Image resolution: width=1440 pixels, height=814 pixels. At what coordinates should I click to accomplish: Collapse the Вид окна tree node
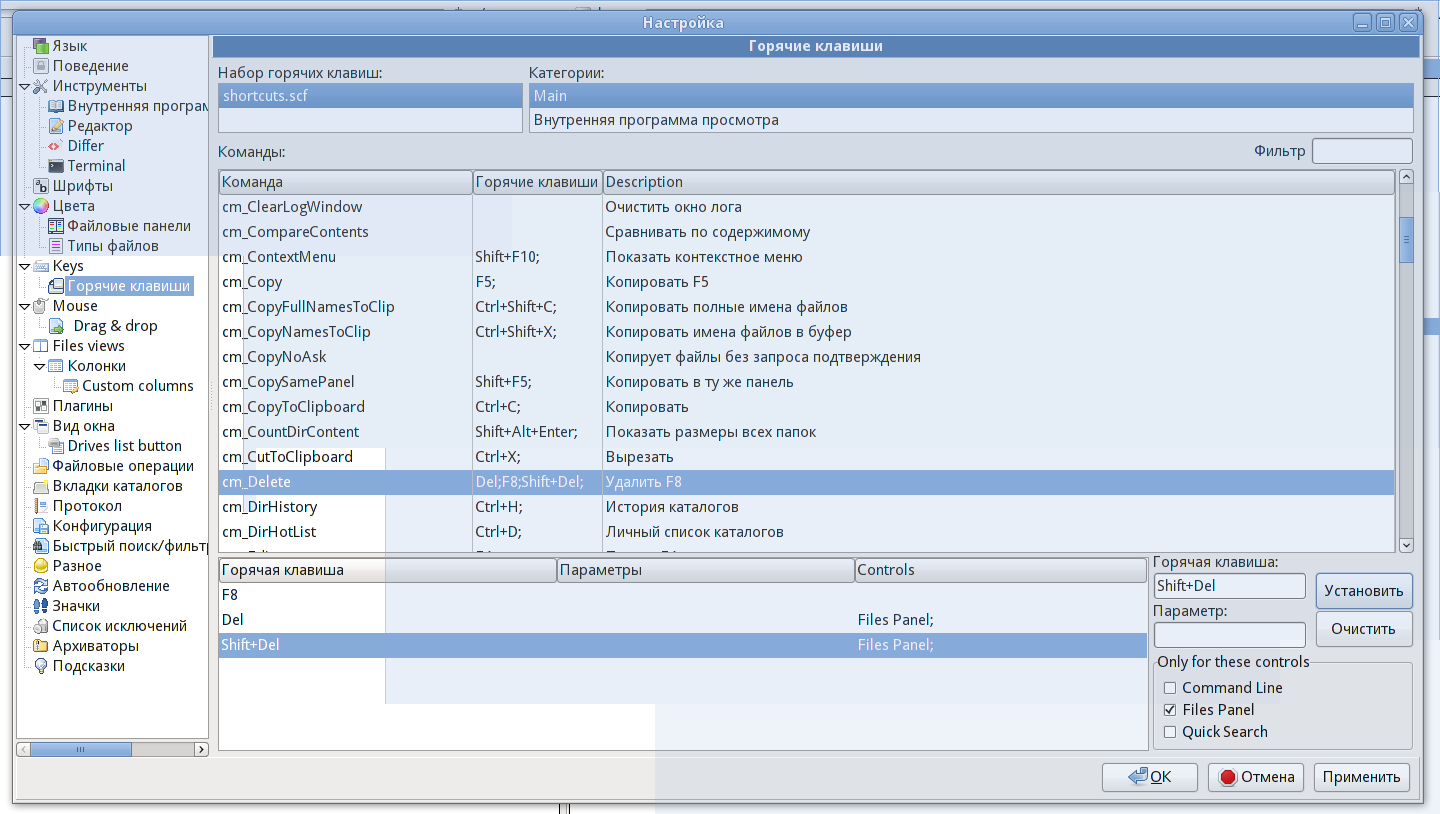(25, 427)
